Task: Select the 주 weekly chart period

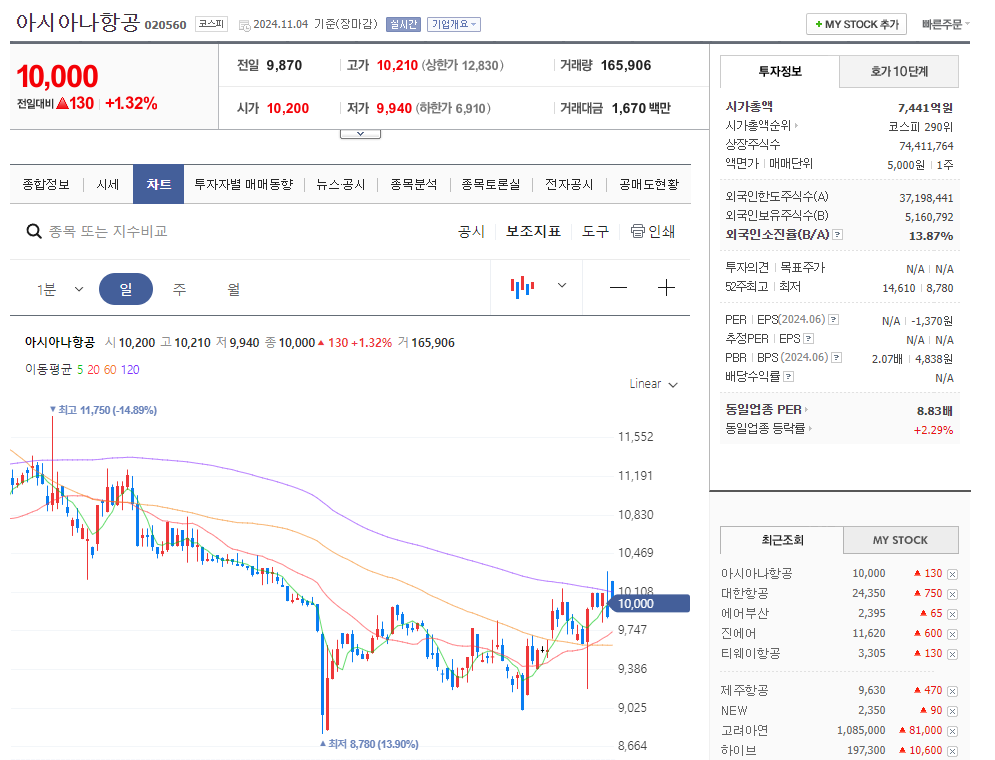Action: pyautogui.click(x=180, y=289)
